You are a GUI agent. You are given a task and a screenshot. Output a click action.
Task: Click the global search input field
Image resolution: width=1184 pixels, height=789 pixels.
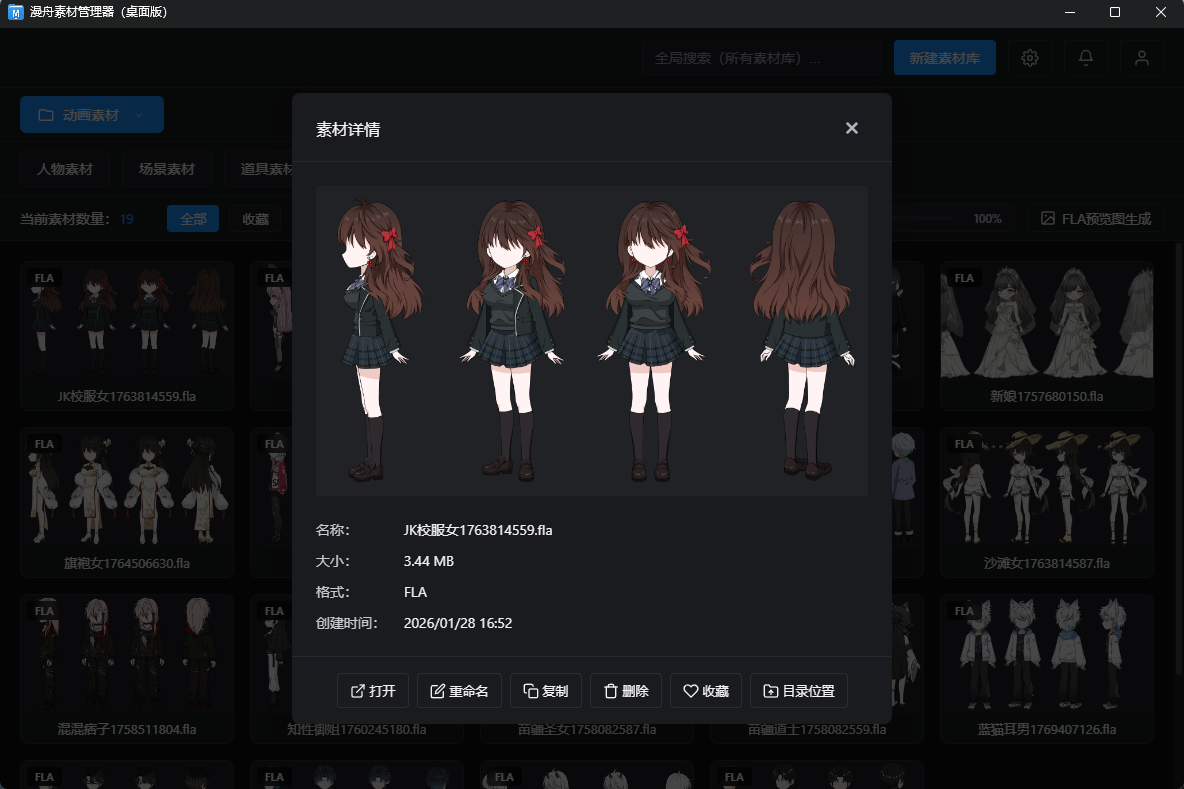coord(760,58)
